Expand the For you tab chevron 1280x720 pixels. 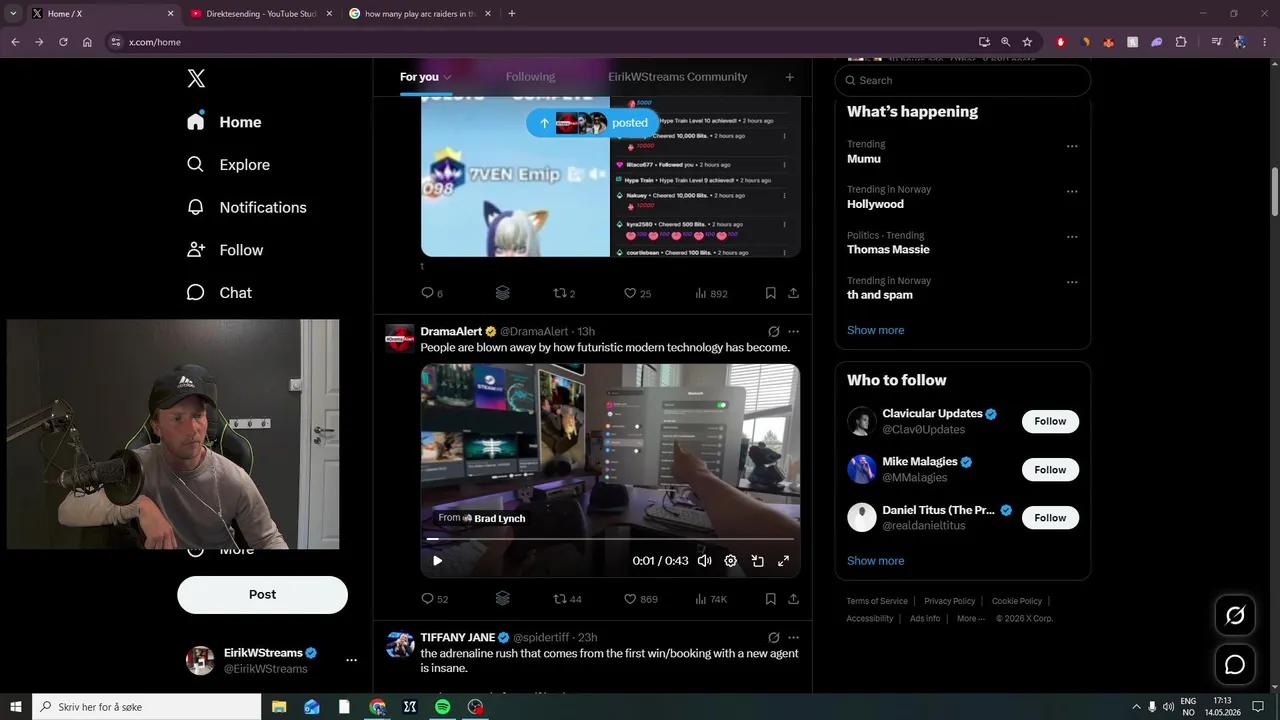pos(448,78)
